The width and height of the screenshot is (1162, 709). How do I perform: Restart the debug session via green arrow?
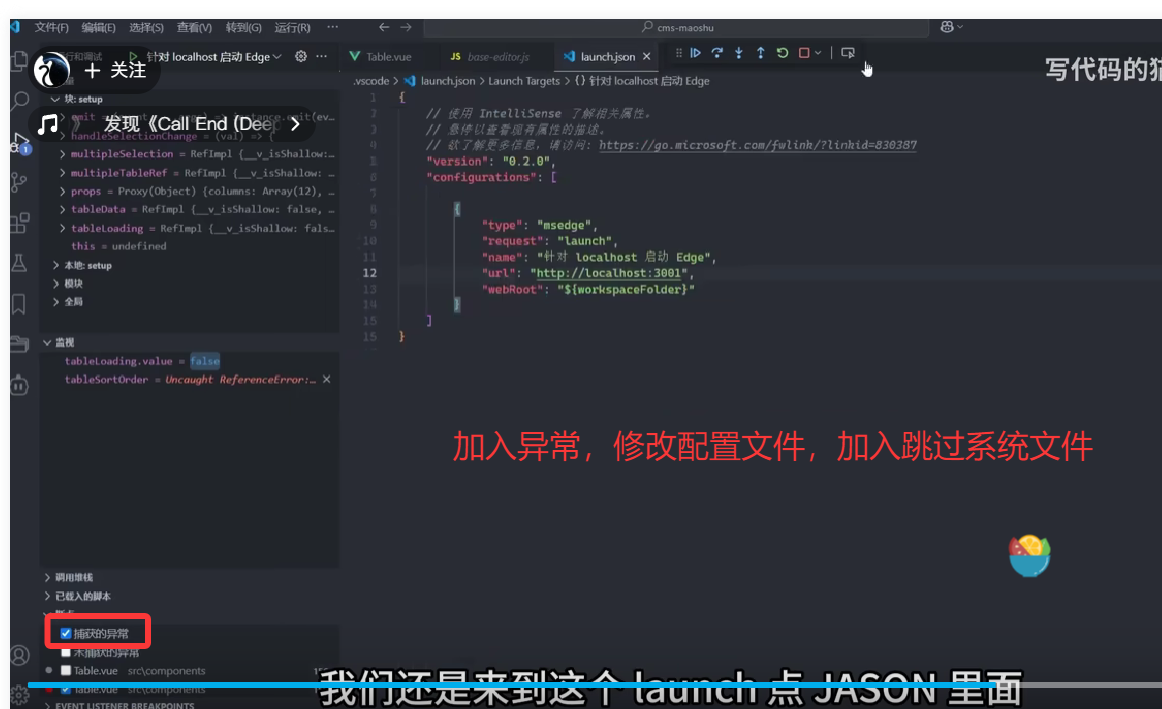[782, 53]
